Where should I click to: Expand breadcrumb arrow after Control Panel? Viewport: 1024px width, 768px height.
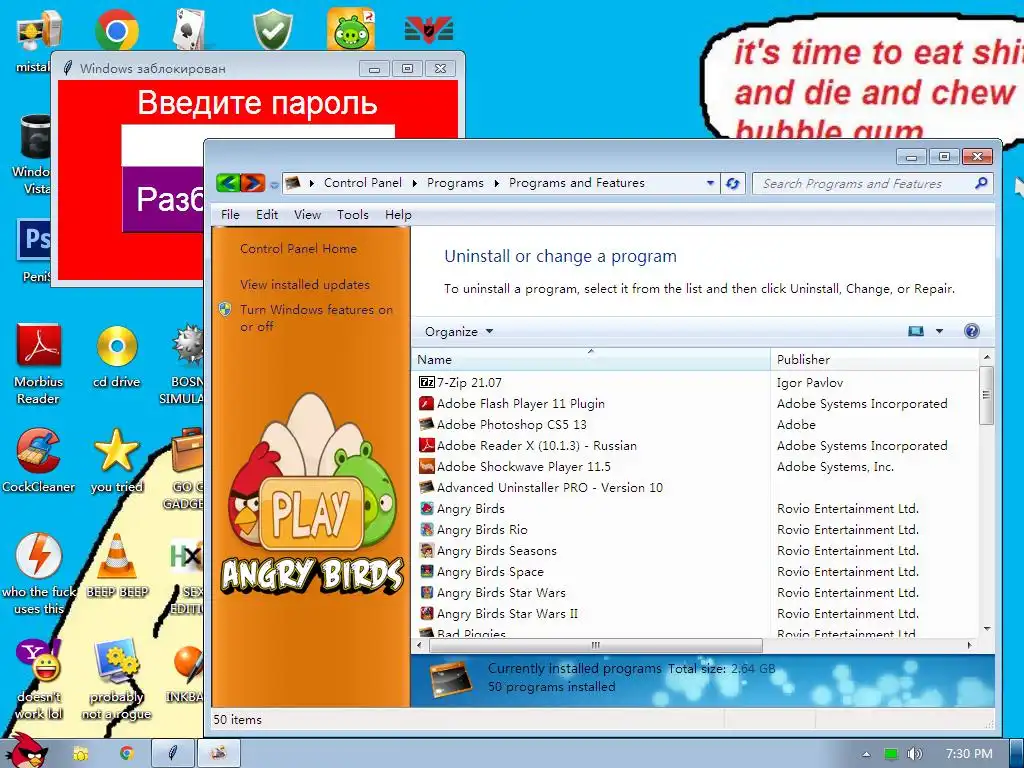(x=414, y=184)
